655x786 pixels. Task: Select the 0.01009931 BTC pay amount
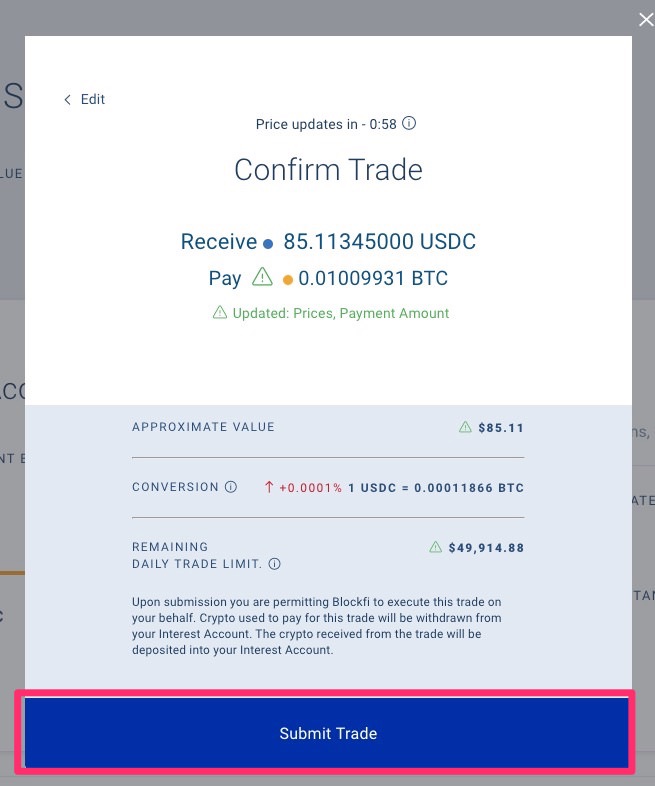[x=373, y=278]
